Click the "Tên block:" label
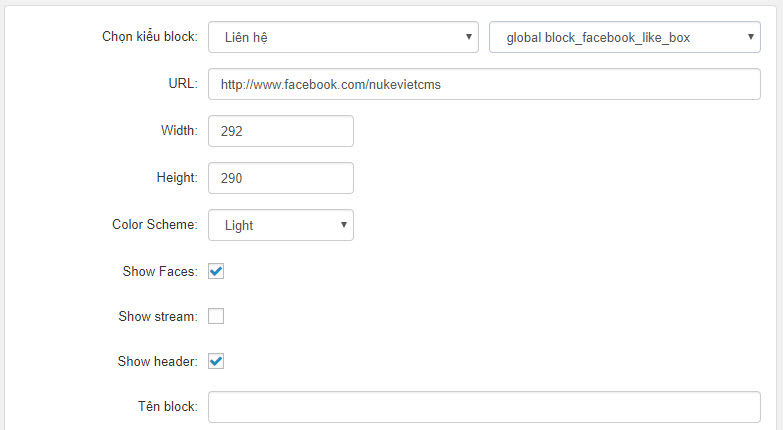Viewport: 783px width, 430px height. click(168, 406)
